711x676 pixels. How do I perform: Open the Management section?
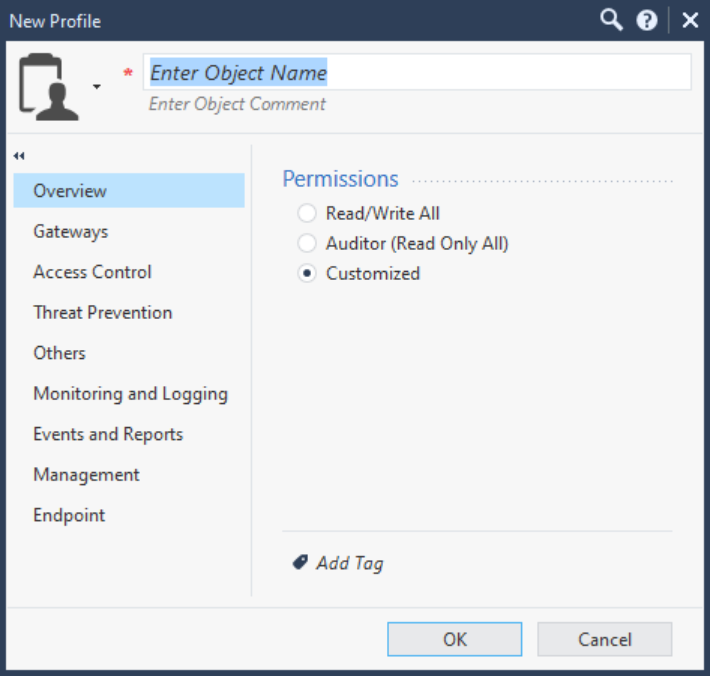point(86,475)
